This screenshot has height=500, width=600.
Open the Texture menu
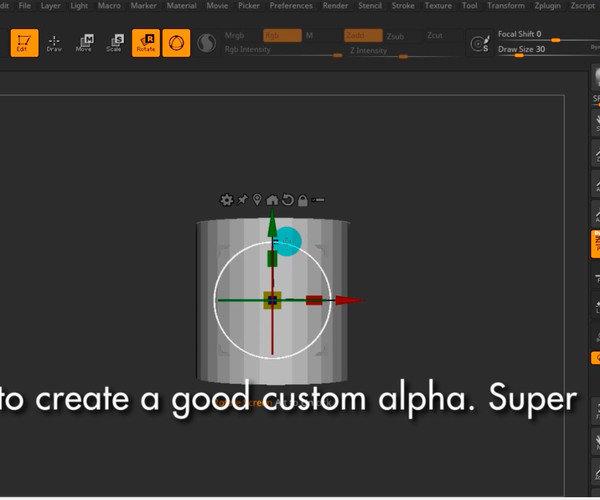tap(438, 6)
